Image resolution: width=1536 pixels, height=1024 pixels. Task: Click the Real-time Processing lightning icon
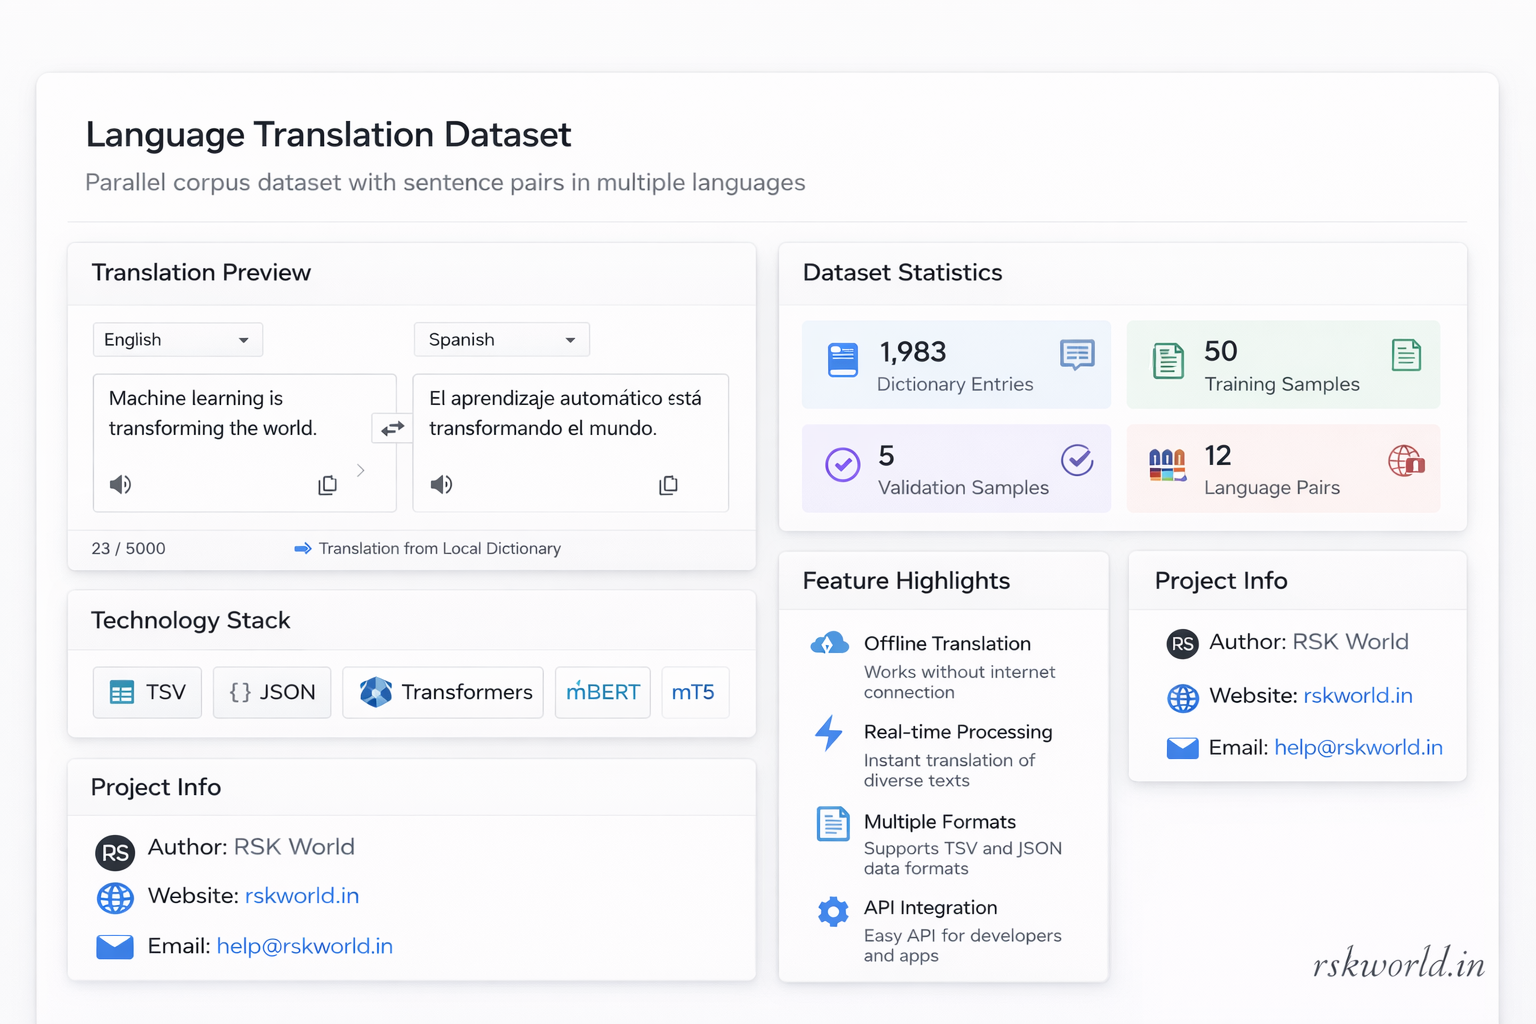830,733
